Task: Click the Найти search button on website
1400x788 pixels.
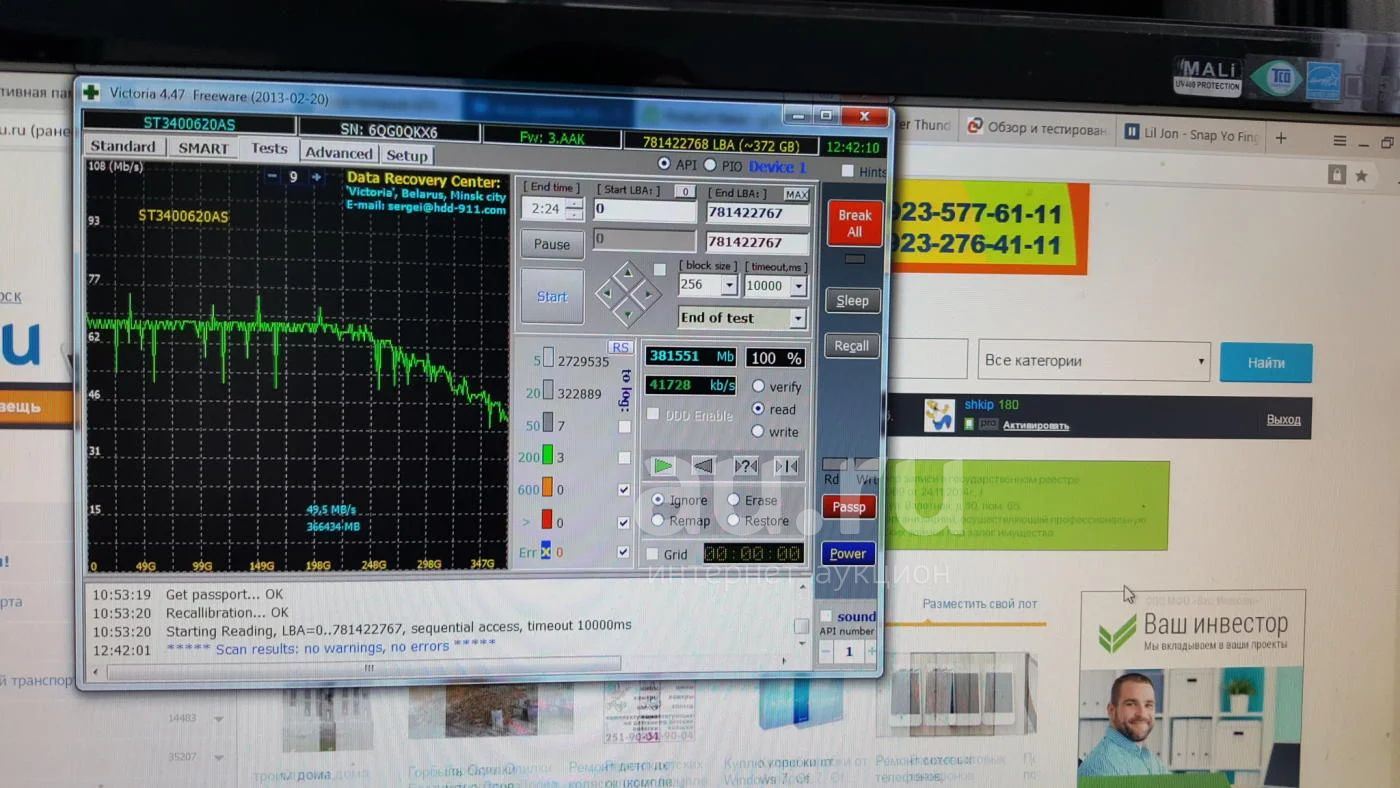Action: (1266, 363)
